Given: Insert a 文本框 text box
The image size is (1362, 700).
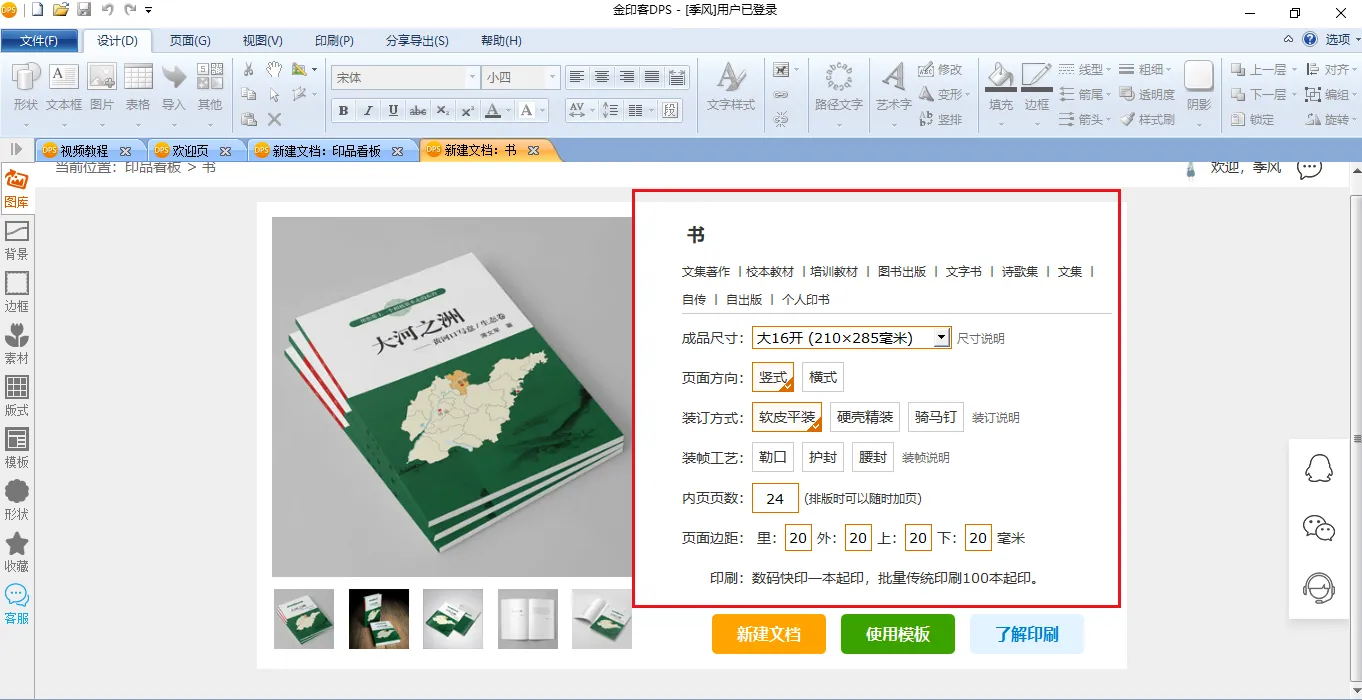Looking at the screenshot, I should tap(63, 87).
